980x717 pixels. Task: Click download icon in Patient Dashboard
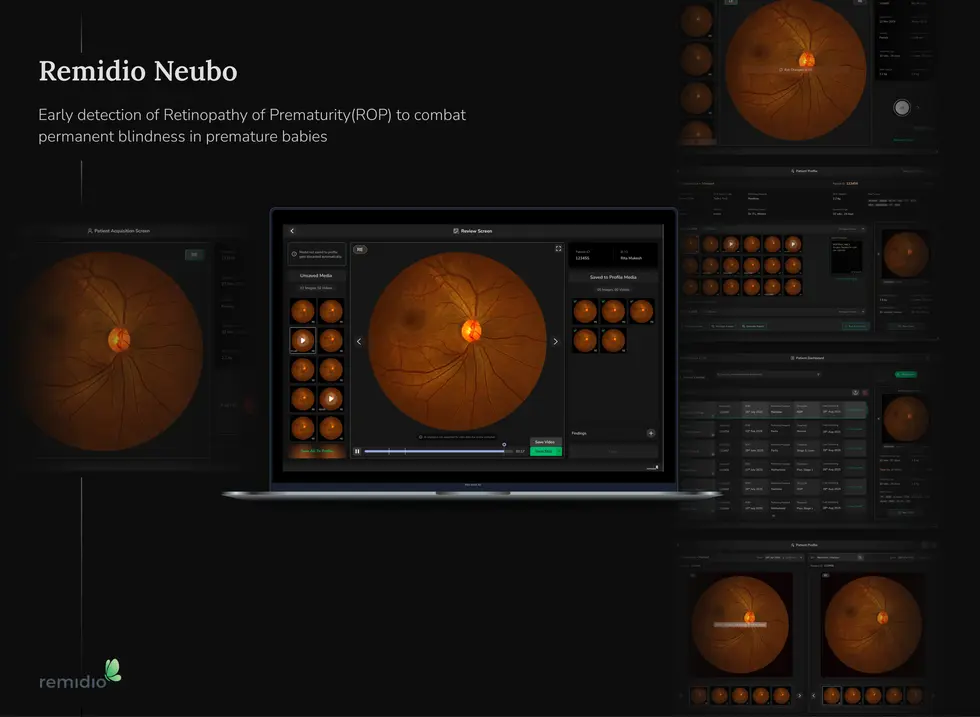(856, 393)
